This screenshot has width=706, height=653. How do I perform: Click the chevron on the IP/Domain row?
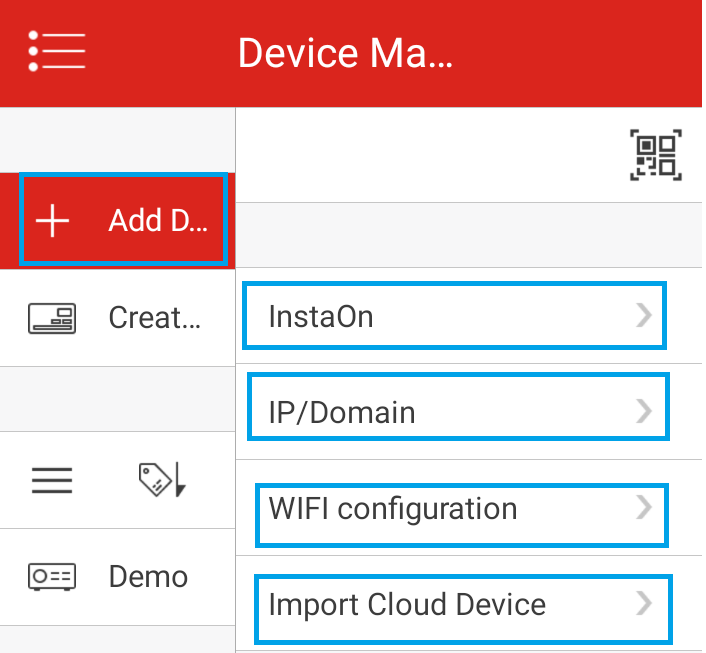point(644,411)
